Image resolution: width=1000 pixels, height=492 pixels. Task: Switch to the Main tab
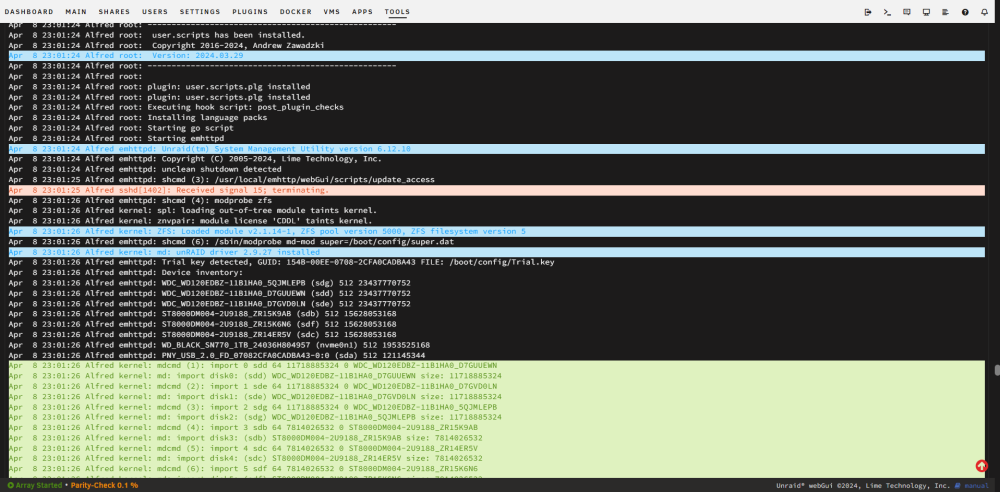(77, 11)
